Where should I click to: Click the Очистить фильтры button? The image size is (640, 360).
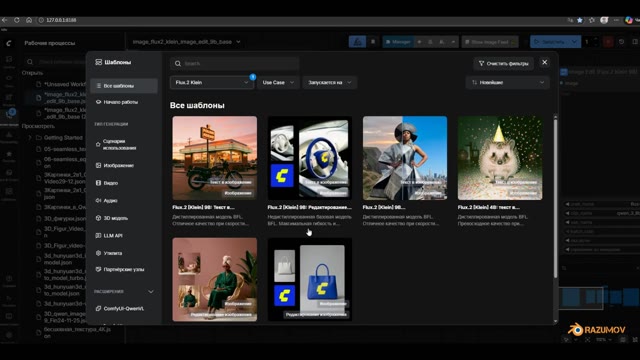click(x=504, y=63)
